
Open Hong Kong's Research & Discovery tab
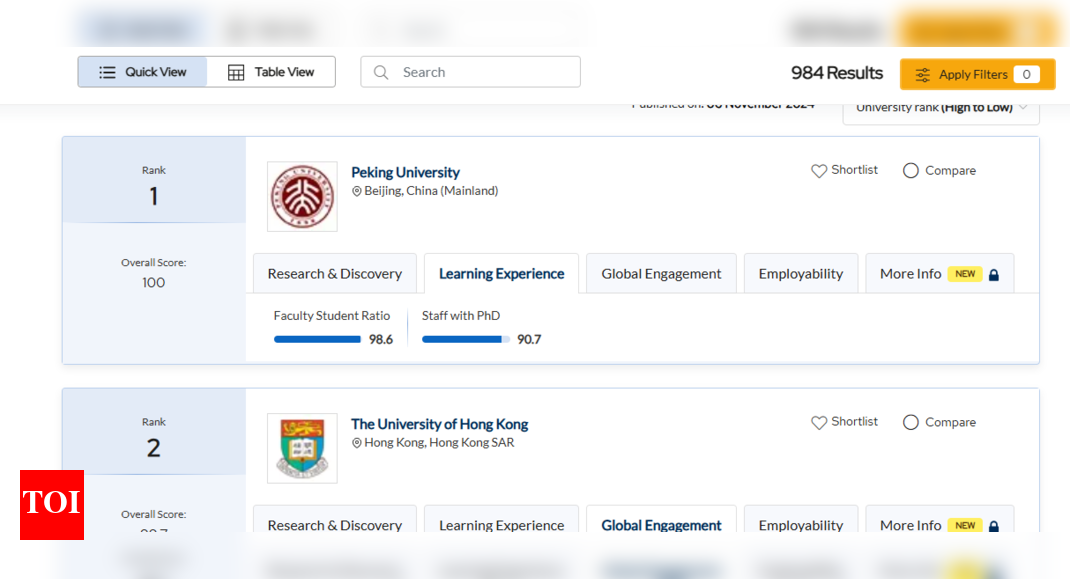[x=334, y=519]
